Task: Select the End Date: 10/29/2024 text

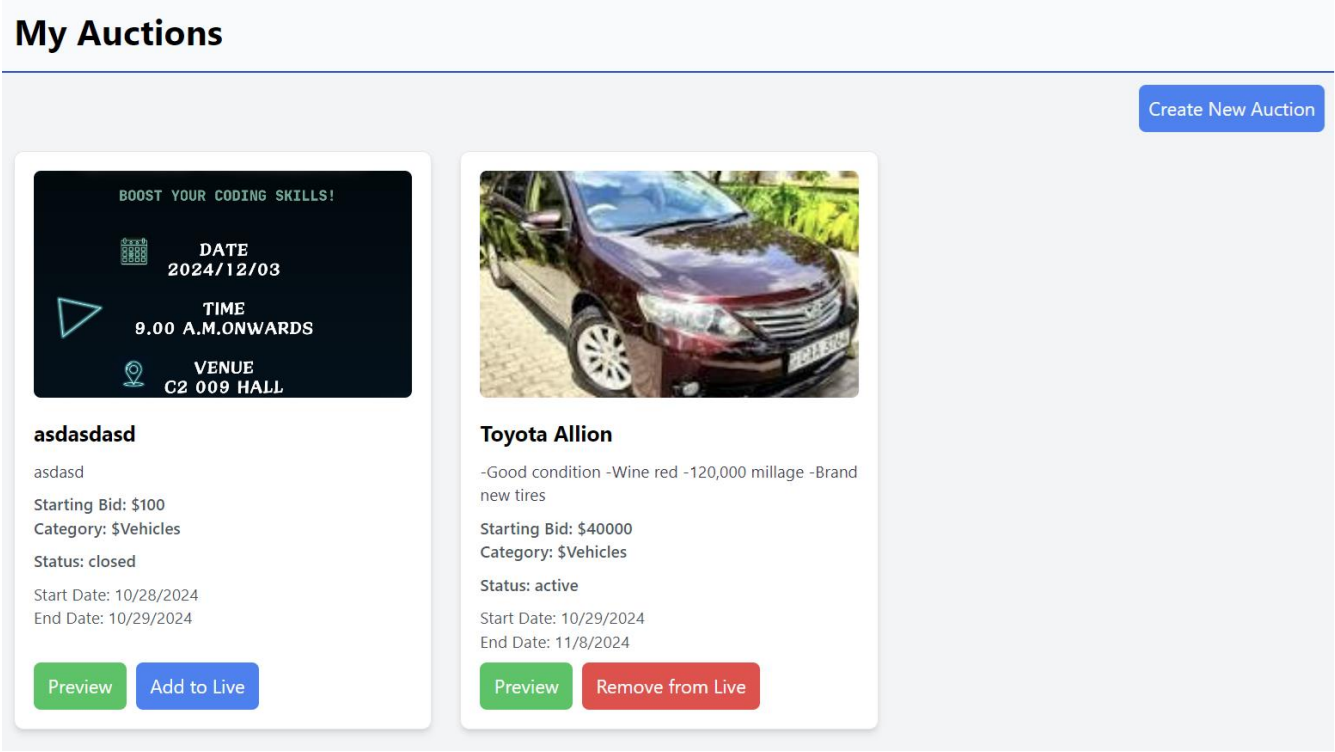Action: (x=113, y=618)
